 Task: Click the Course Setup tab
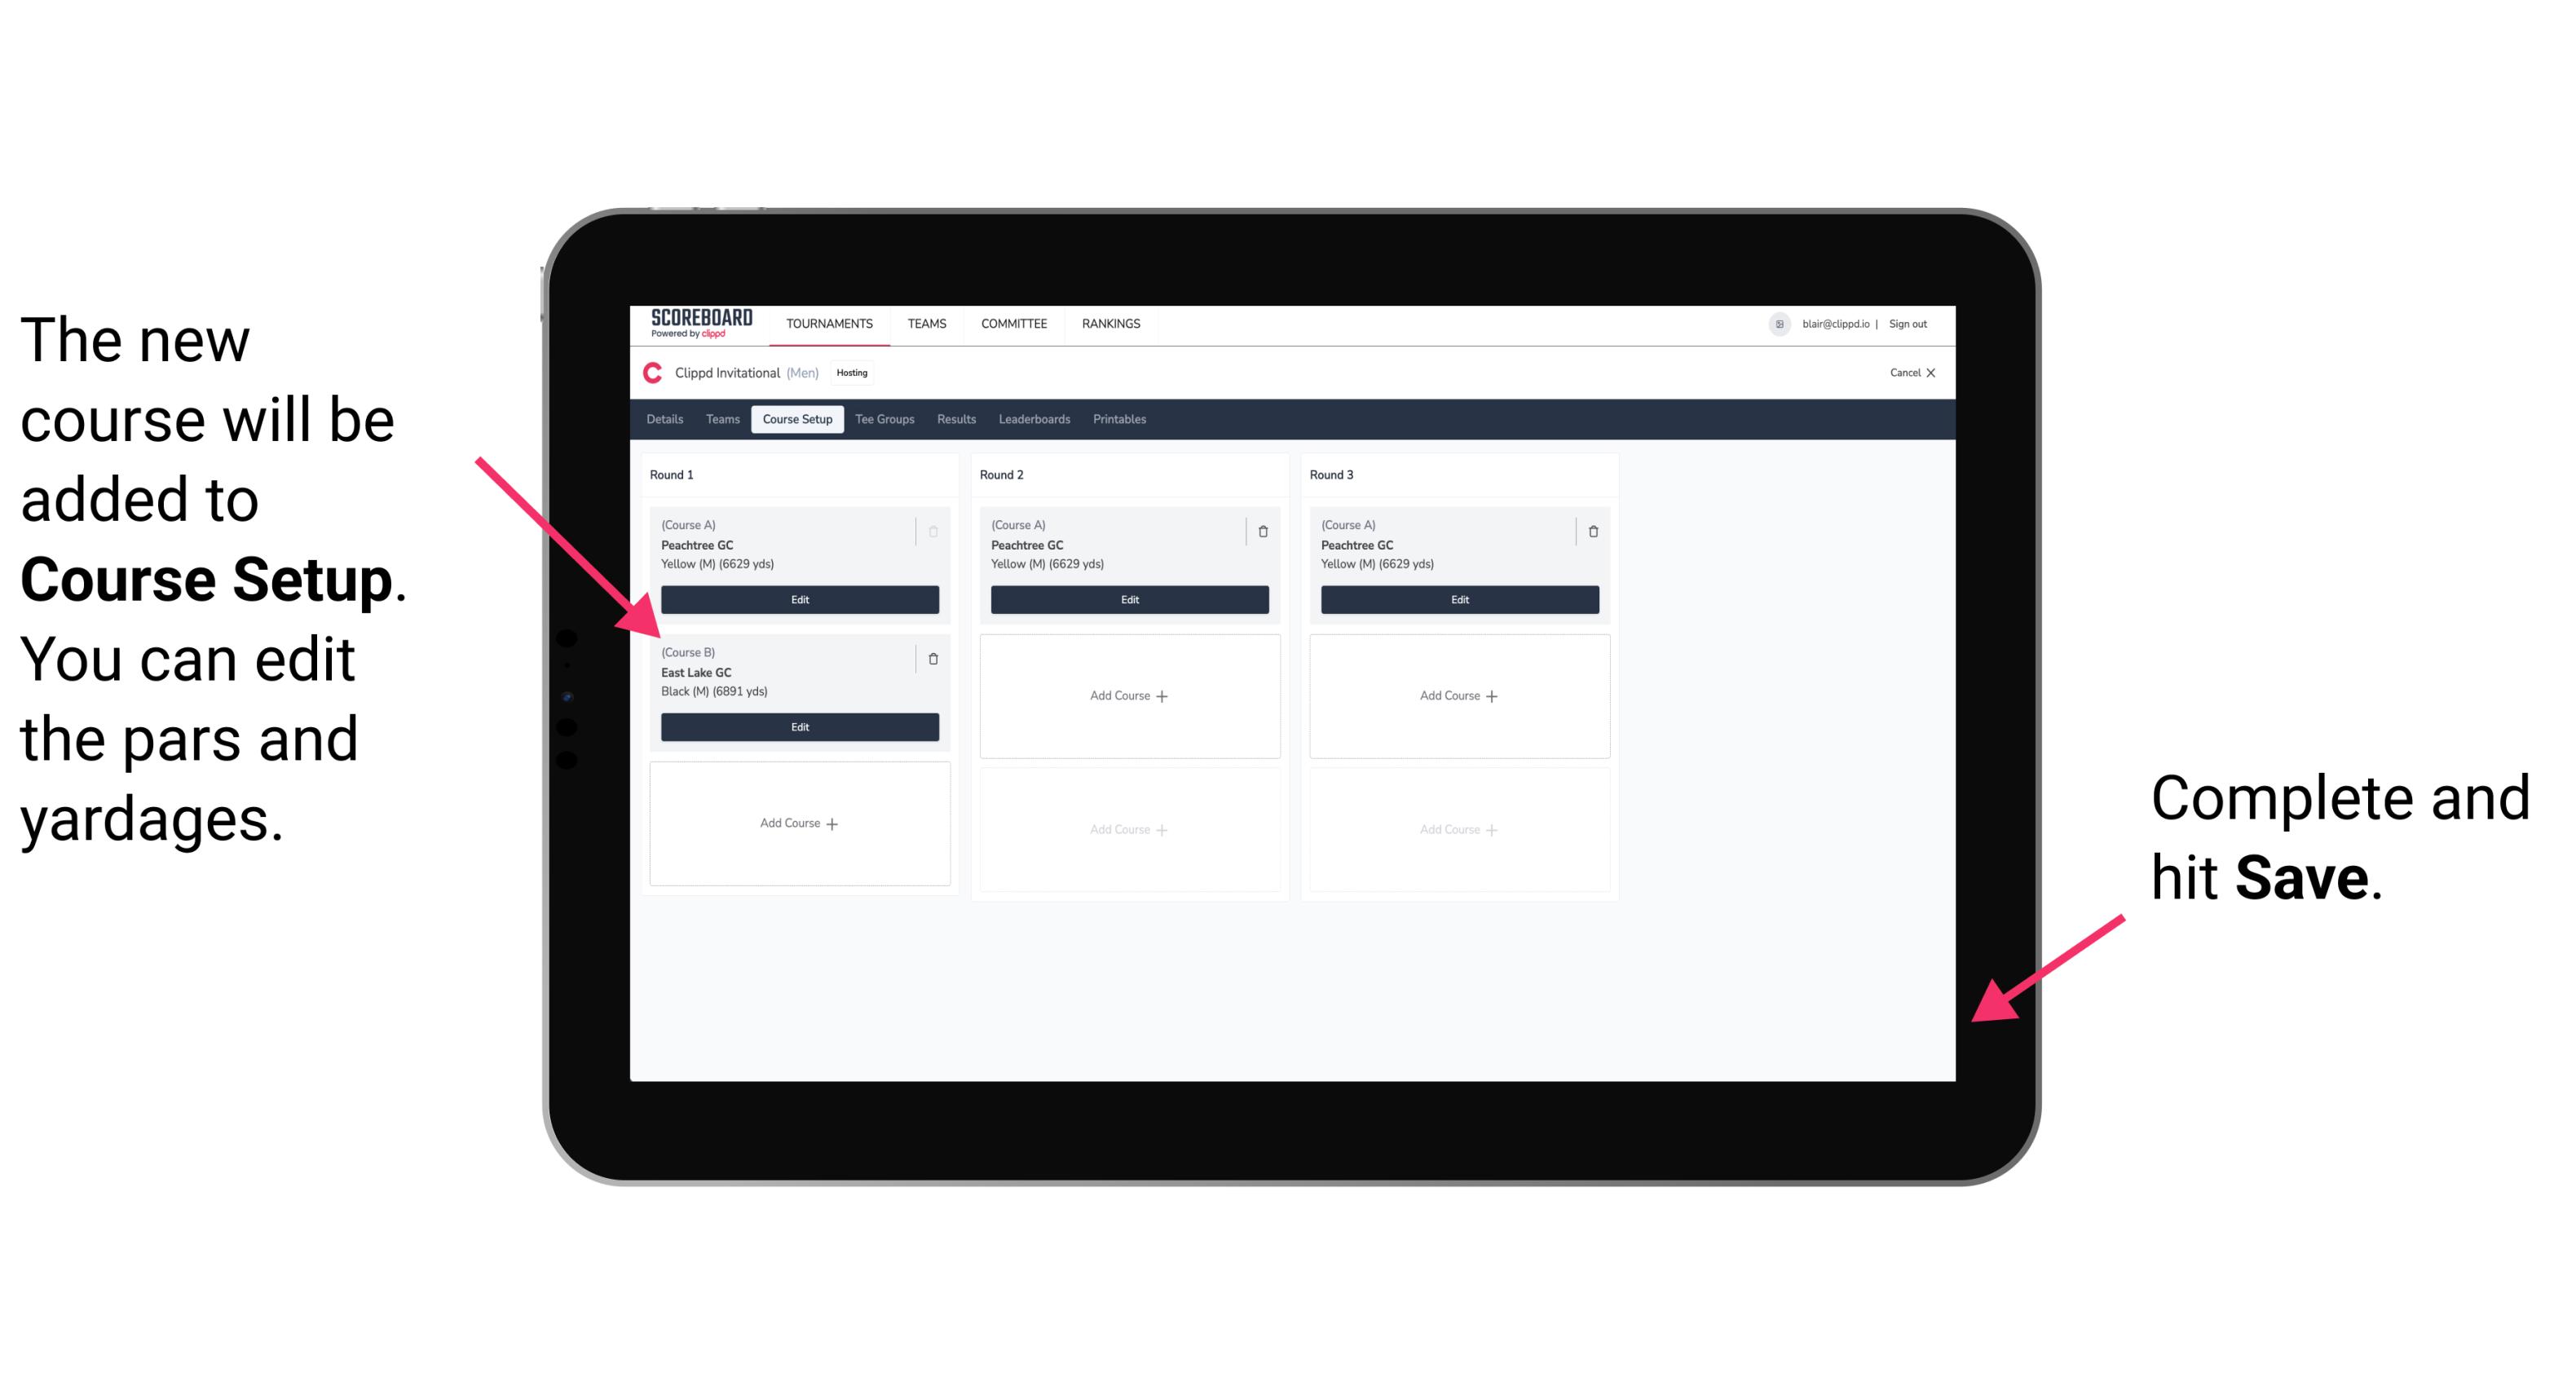click(x=798, y=418)
